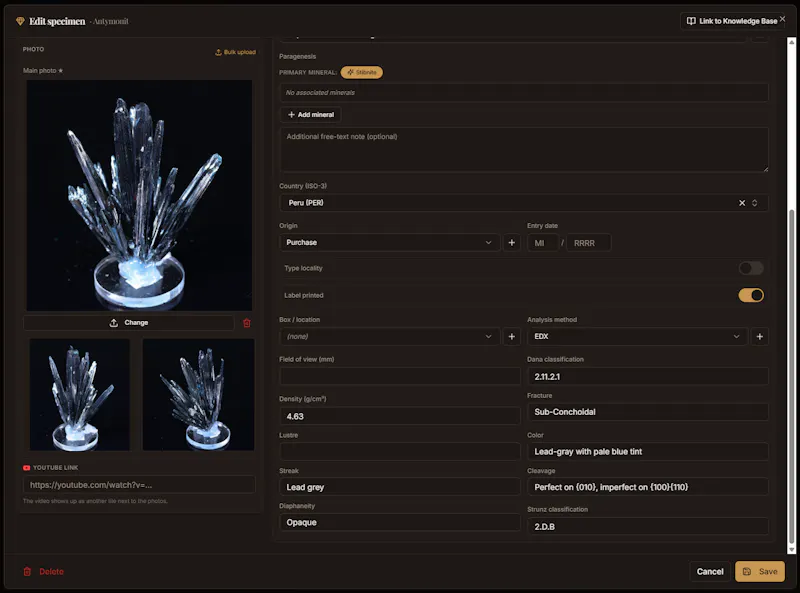The height and width of the screenshot is (593, 800).
Task: Edit the Strunz classification 2.D.B field
Action: pos(648,527)
